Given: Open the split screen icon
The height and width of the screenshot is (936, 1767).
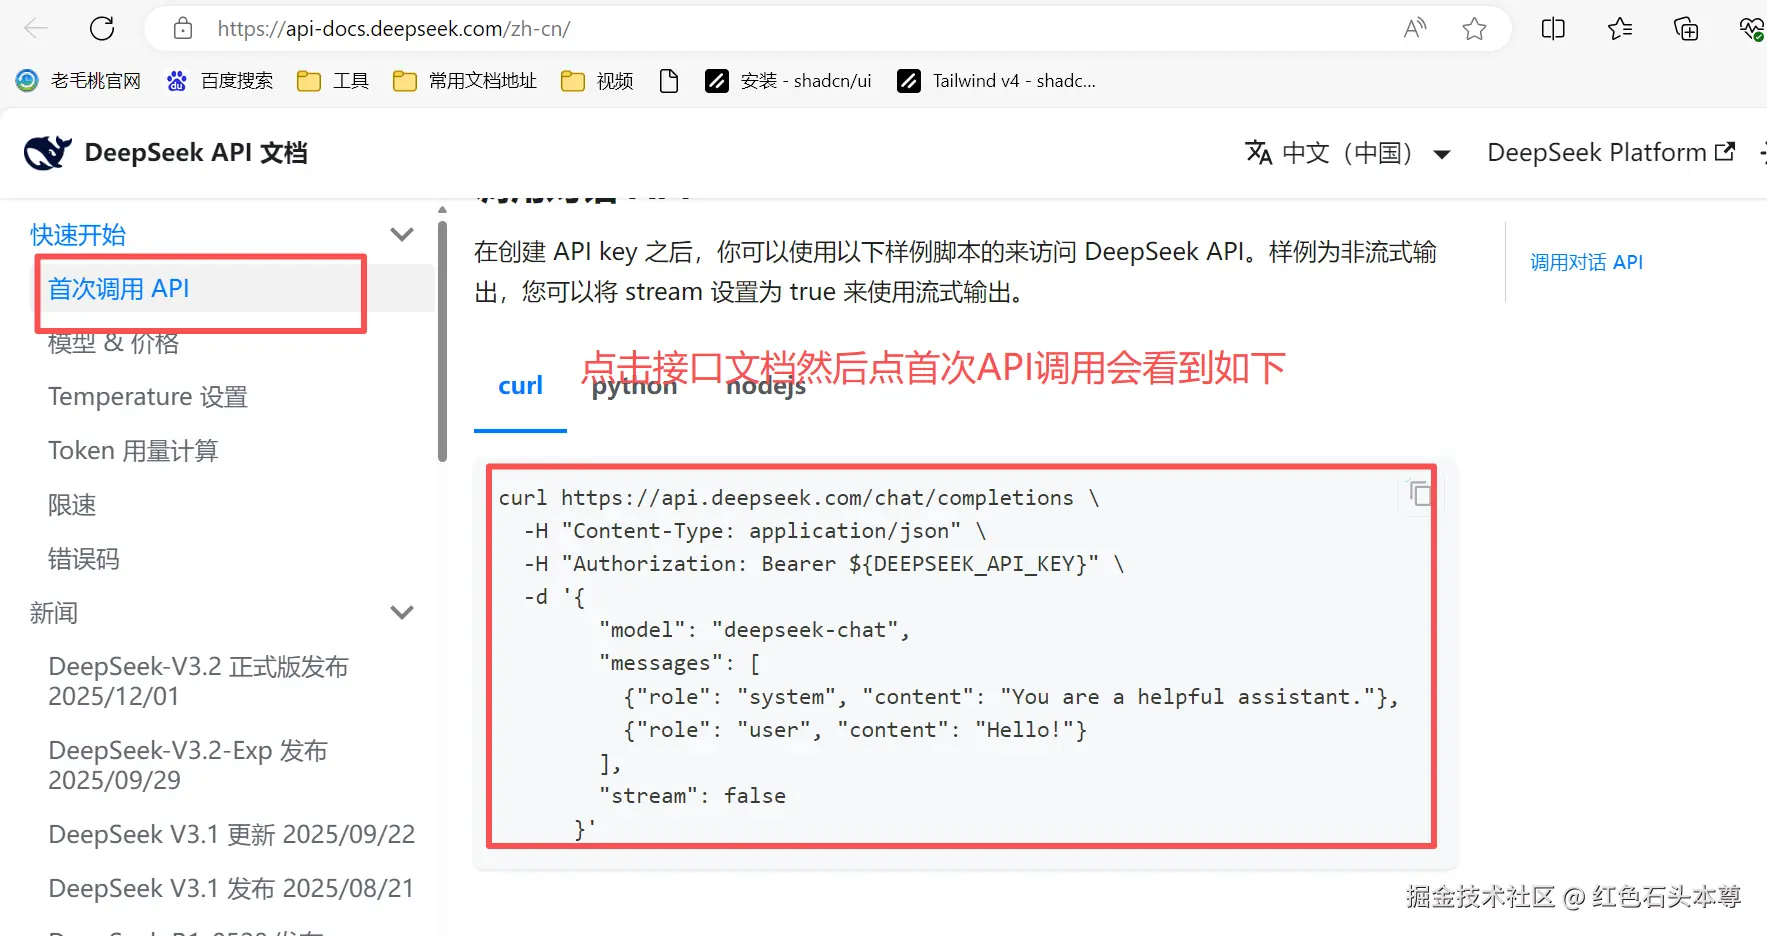Looking at the screenshot, I should pyautogui.click(x=1553, y=28).
